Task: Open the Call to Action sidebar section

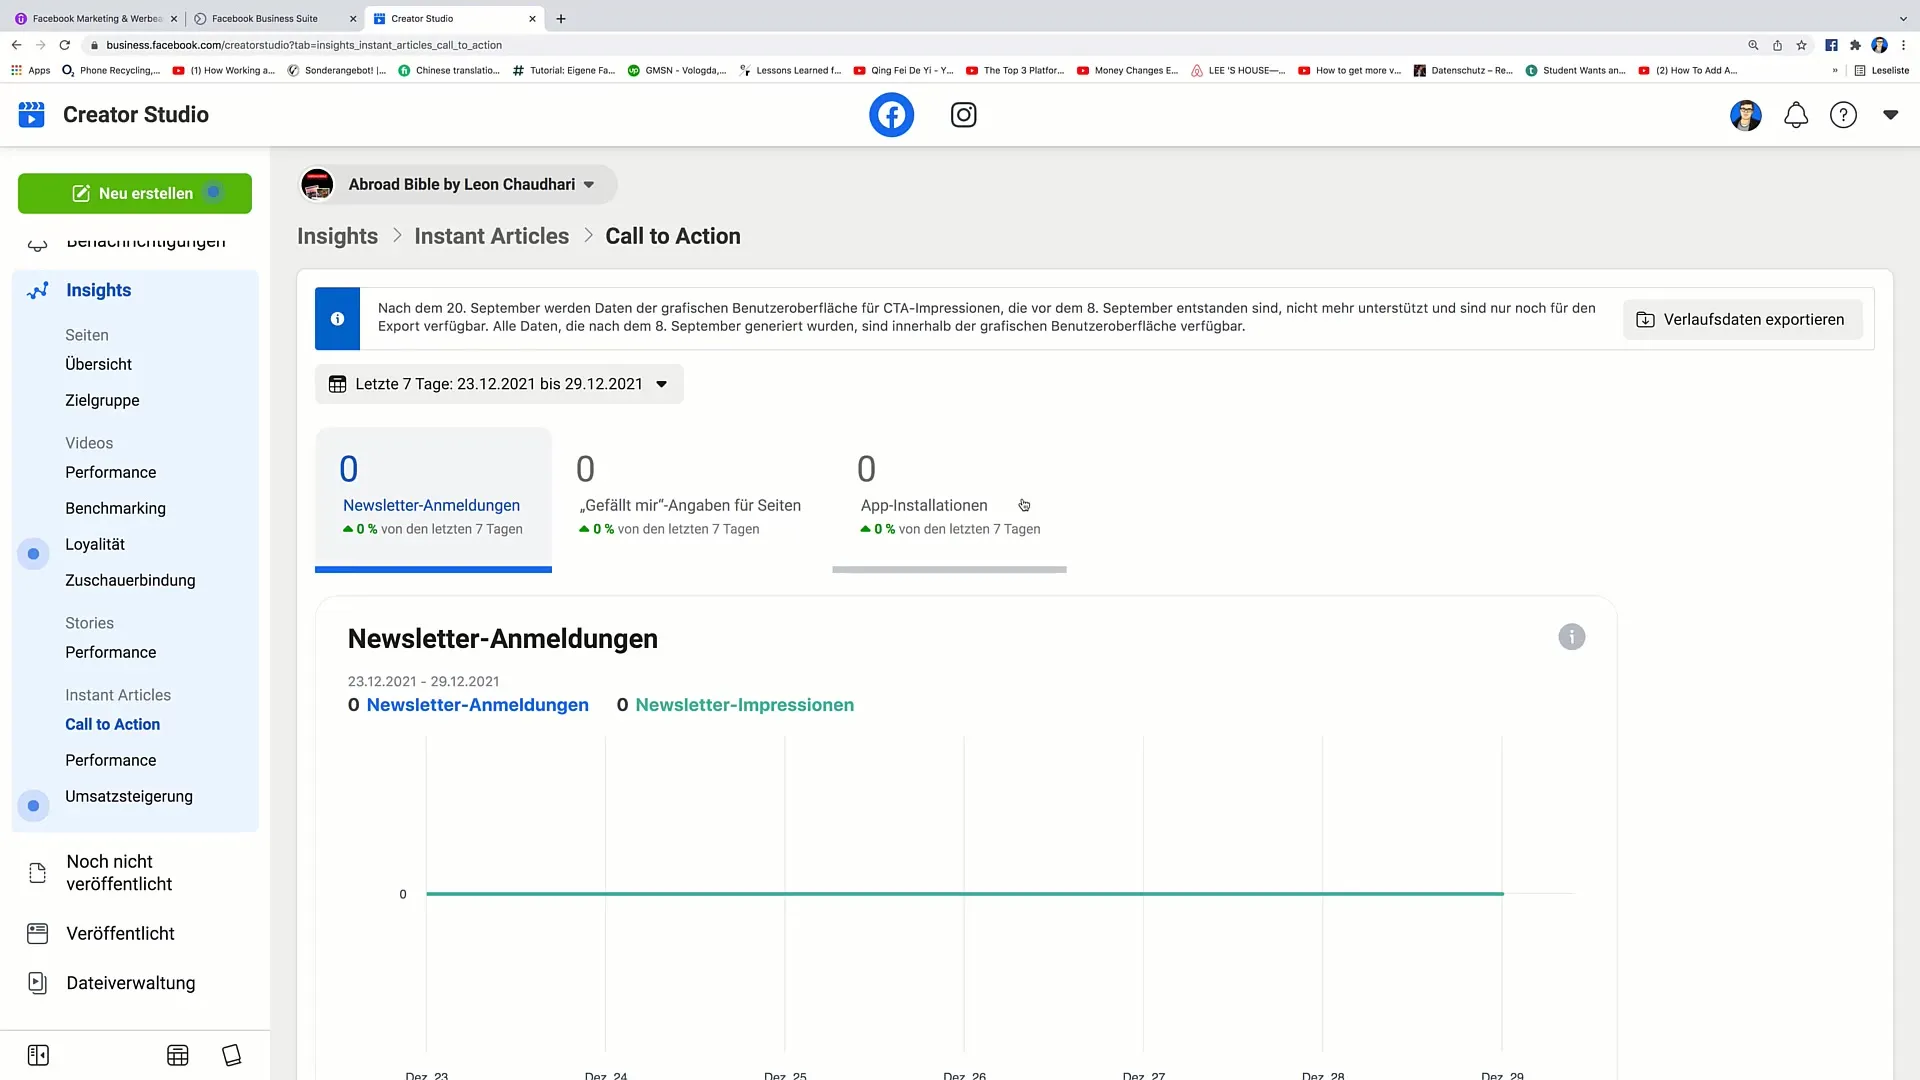Action: pos(112,724)
